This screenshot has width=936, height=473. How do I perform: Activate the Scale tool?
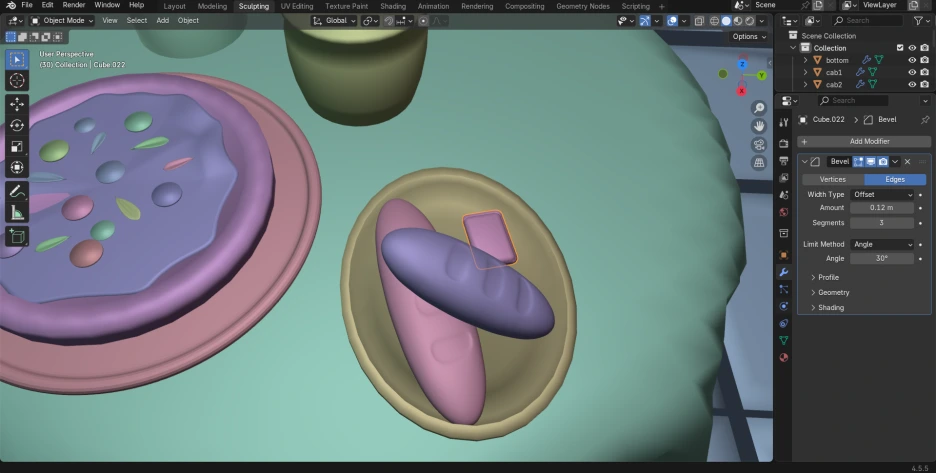tap(17, 147)
